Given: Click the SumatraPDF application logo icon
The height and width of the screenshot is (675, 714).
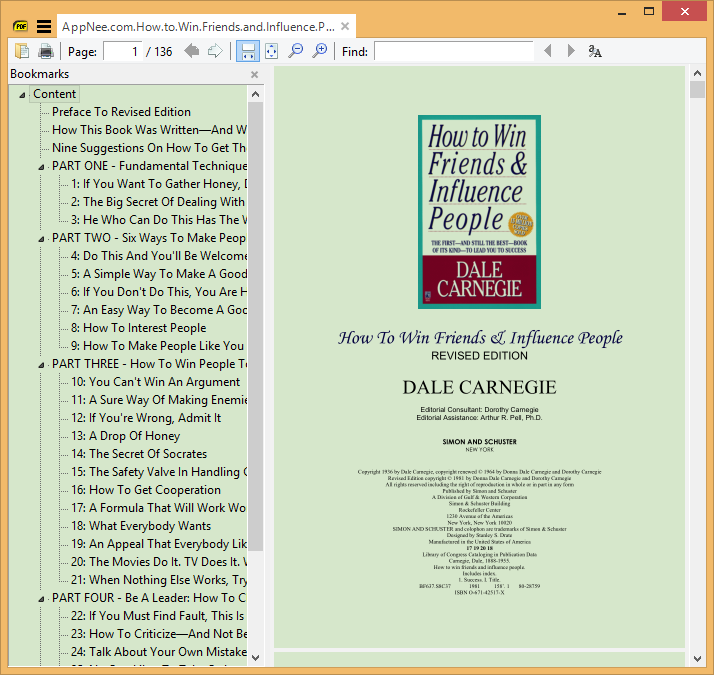Looking at the screenshot, I should tap(20, 26).
